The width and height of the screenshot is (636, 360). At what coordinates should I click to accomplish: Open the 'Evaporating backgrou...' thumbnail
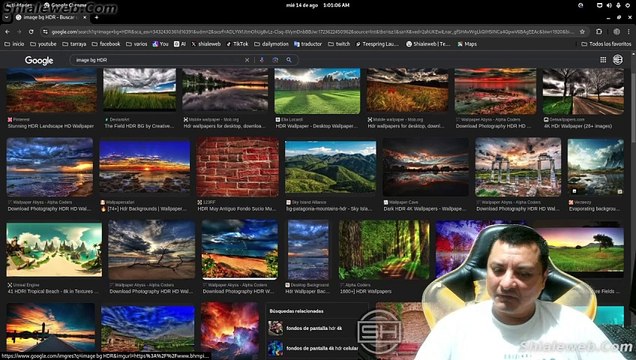pyautogui.click(x=595, y=167)
